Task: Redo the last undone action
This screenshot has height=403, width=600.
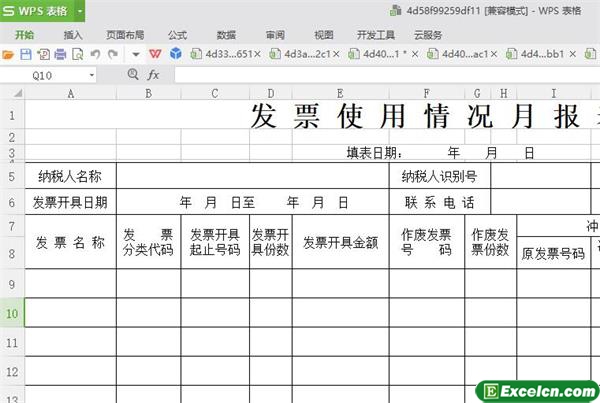Action: coord(111,53)
